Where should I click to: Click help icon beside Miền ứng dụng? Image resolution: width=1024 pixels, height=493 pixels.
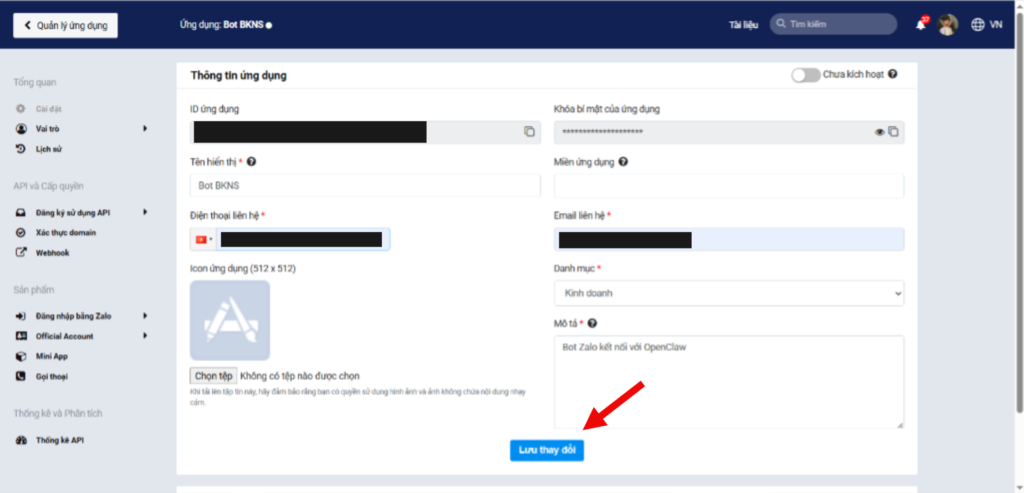[623, 162]
